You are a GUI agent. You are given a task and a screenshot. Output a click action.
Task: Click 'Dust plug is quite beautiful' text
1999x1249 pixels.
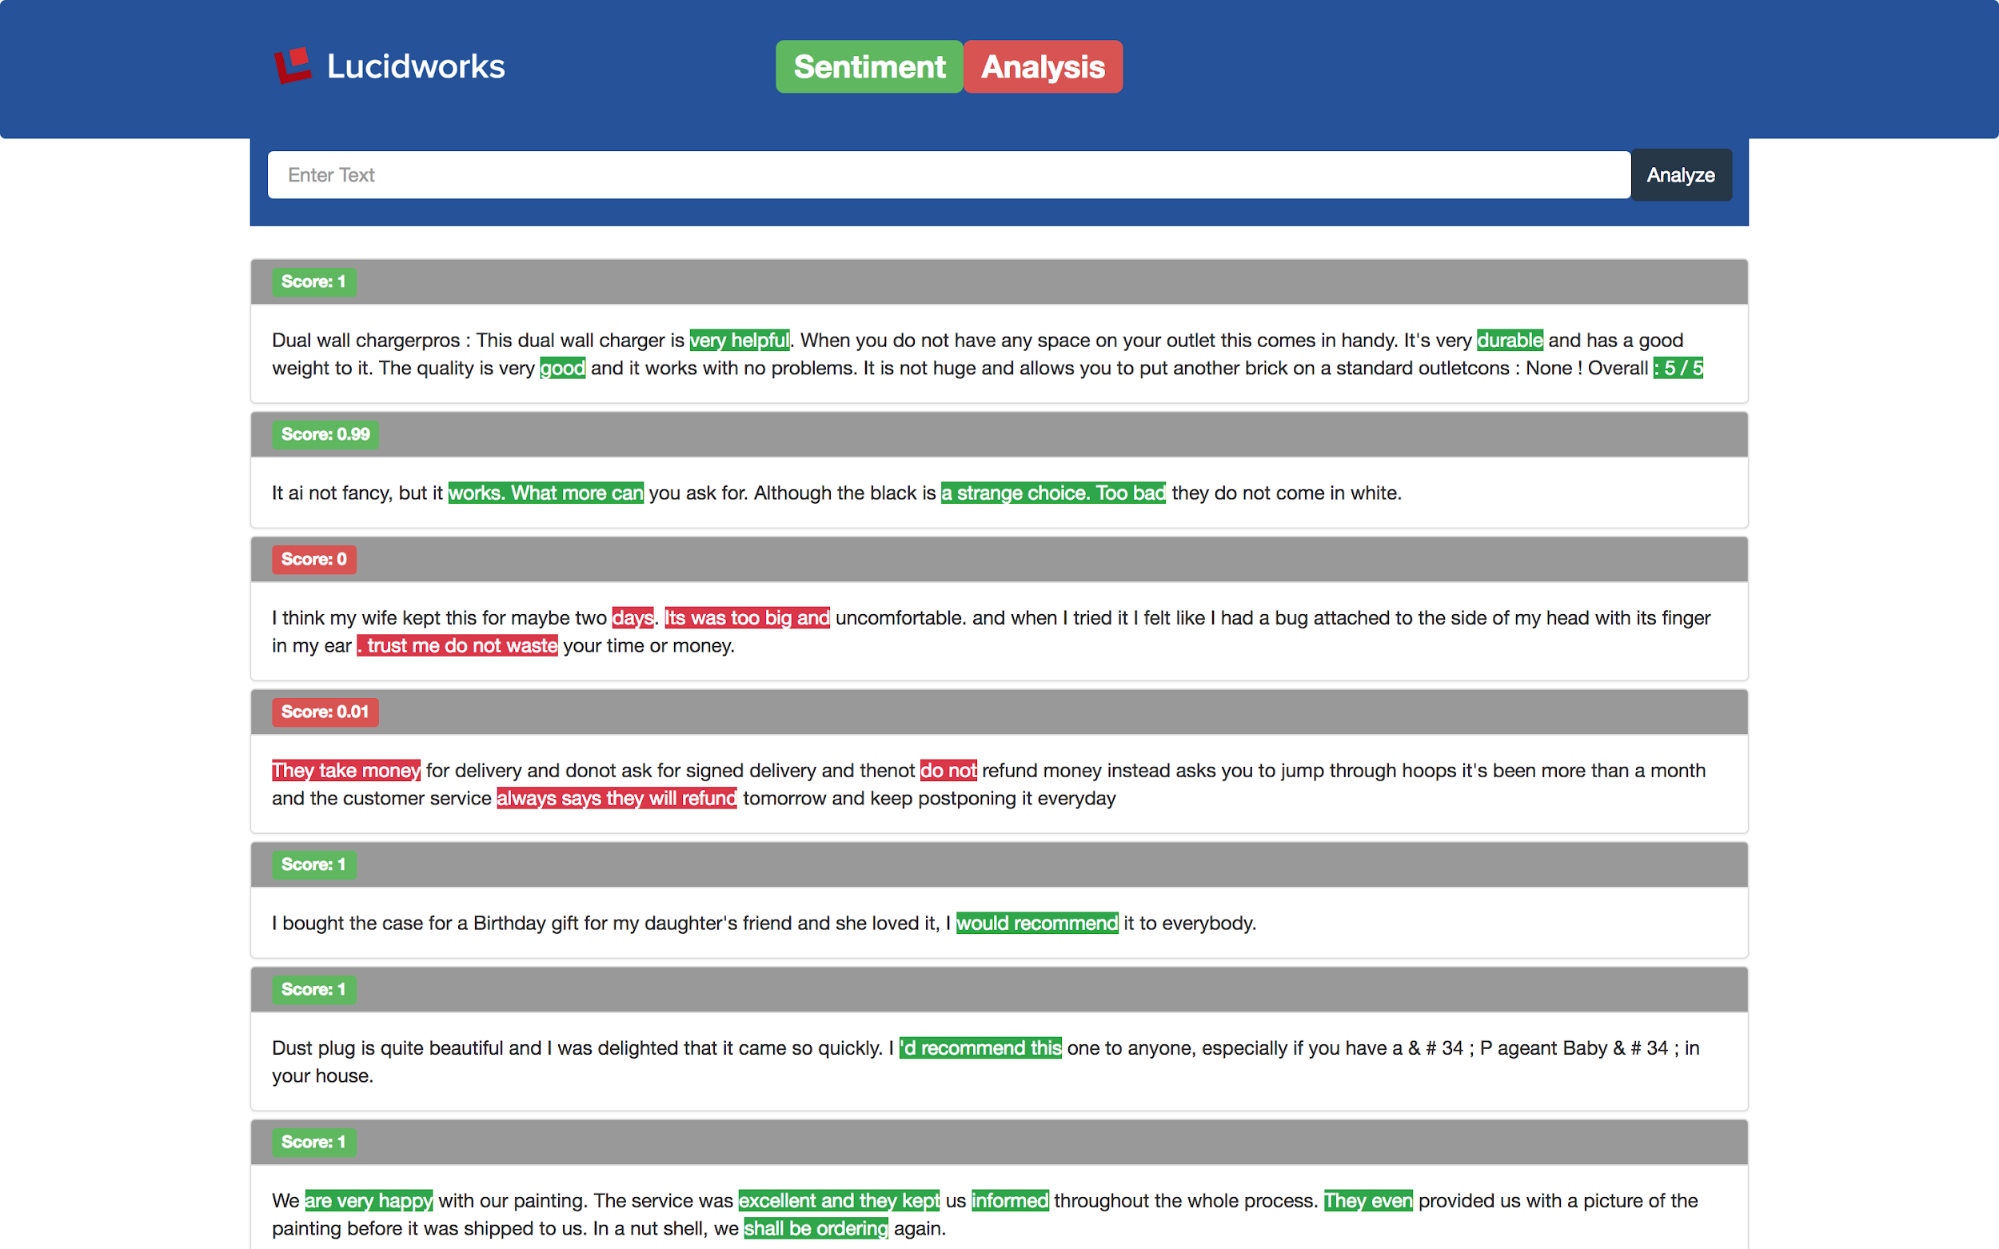pos(388,1048)
